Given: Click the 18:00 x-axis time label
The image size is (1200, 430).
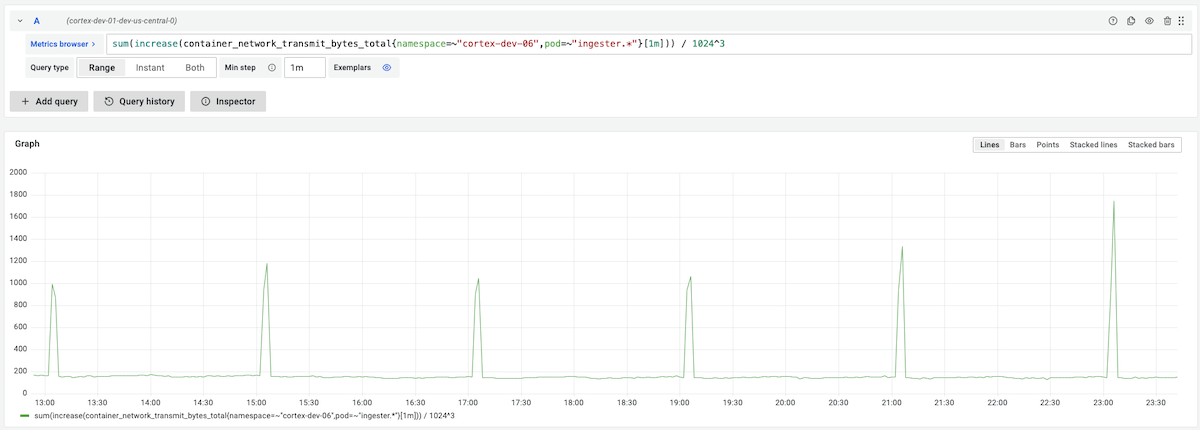Looking at the screenshot, I should [x=574, y=401].
